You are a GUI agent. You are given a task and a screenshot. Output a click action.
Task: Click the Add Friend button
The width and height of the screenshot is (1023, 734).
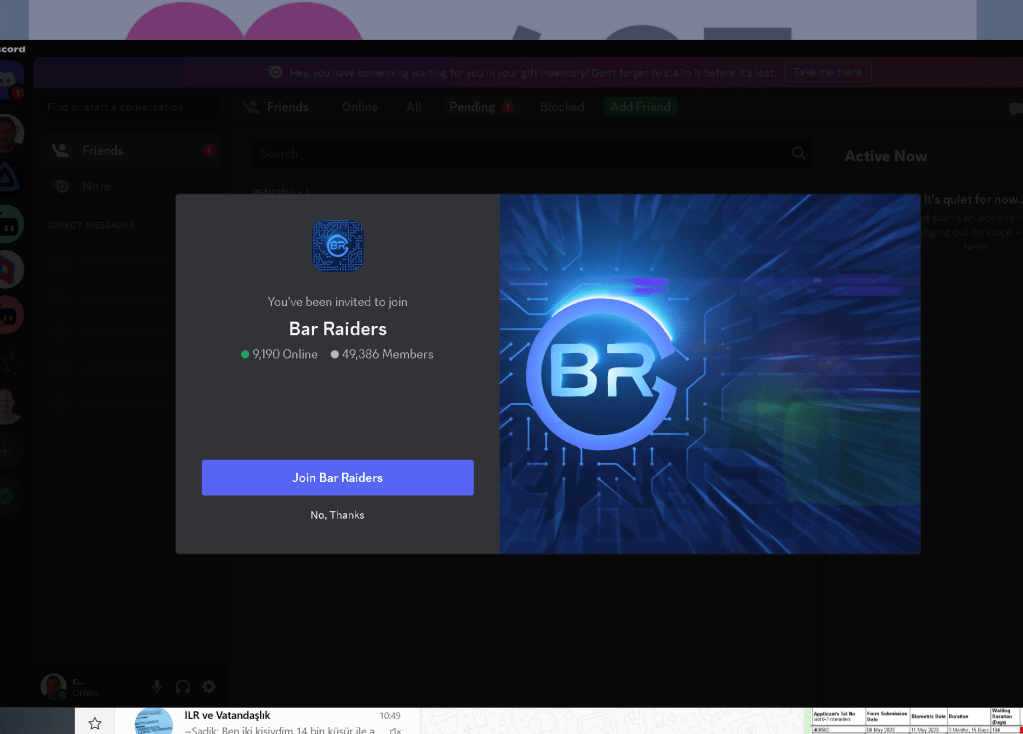pyautogui.click(x=640, y=107)
